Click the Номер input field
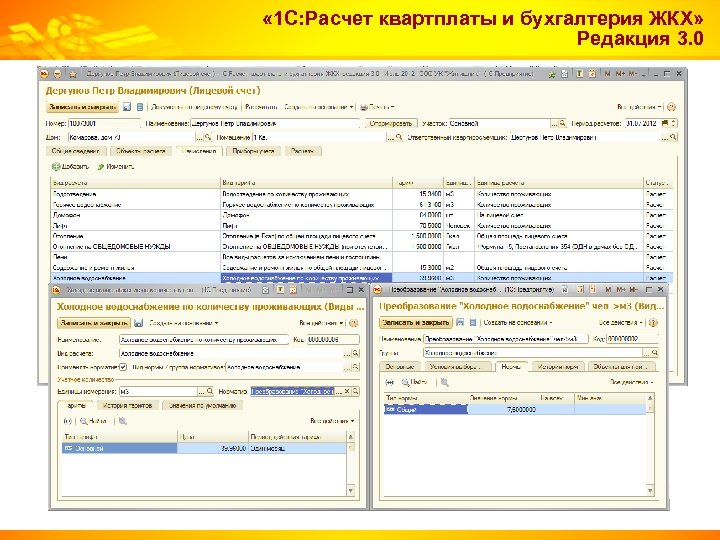Screen dimensions: 720x540 click(x=104, y=124)
